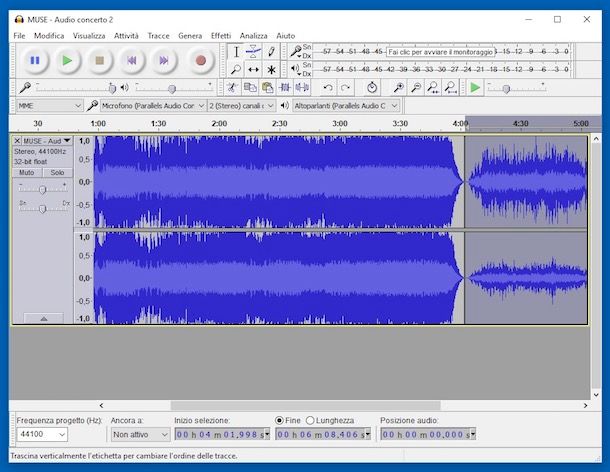This screenshot has width=610, height=472.
Task: Skip to start of the track
Action: (x=132, y=60)
